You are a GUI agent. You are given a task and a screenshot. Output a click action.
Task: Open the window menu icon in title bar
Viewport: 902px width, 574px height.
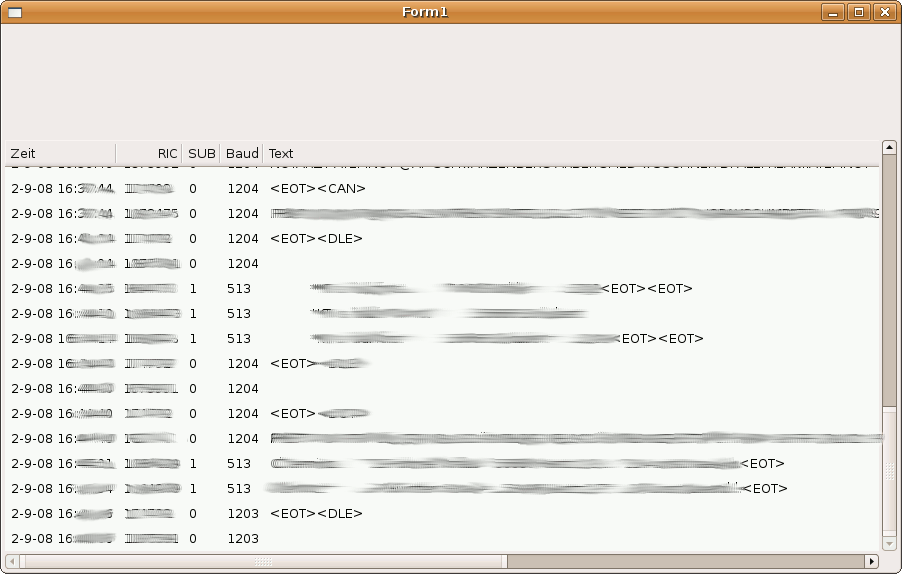point(14,12)
